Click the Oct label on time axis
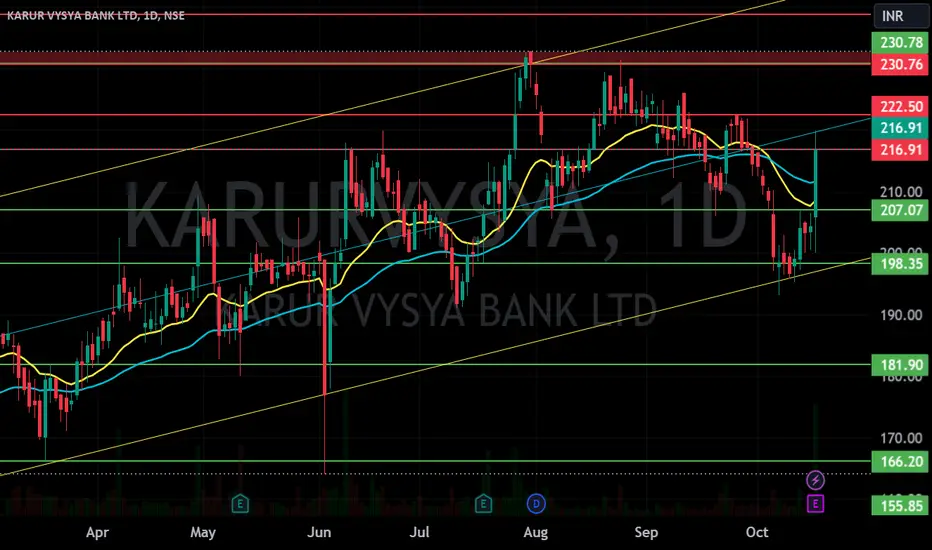 click(x=757, y=532)
